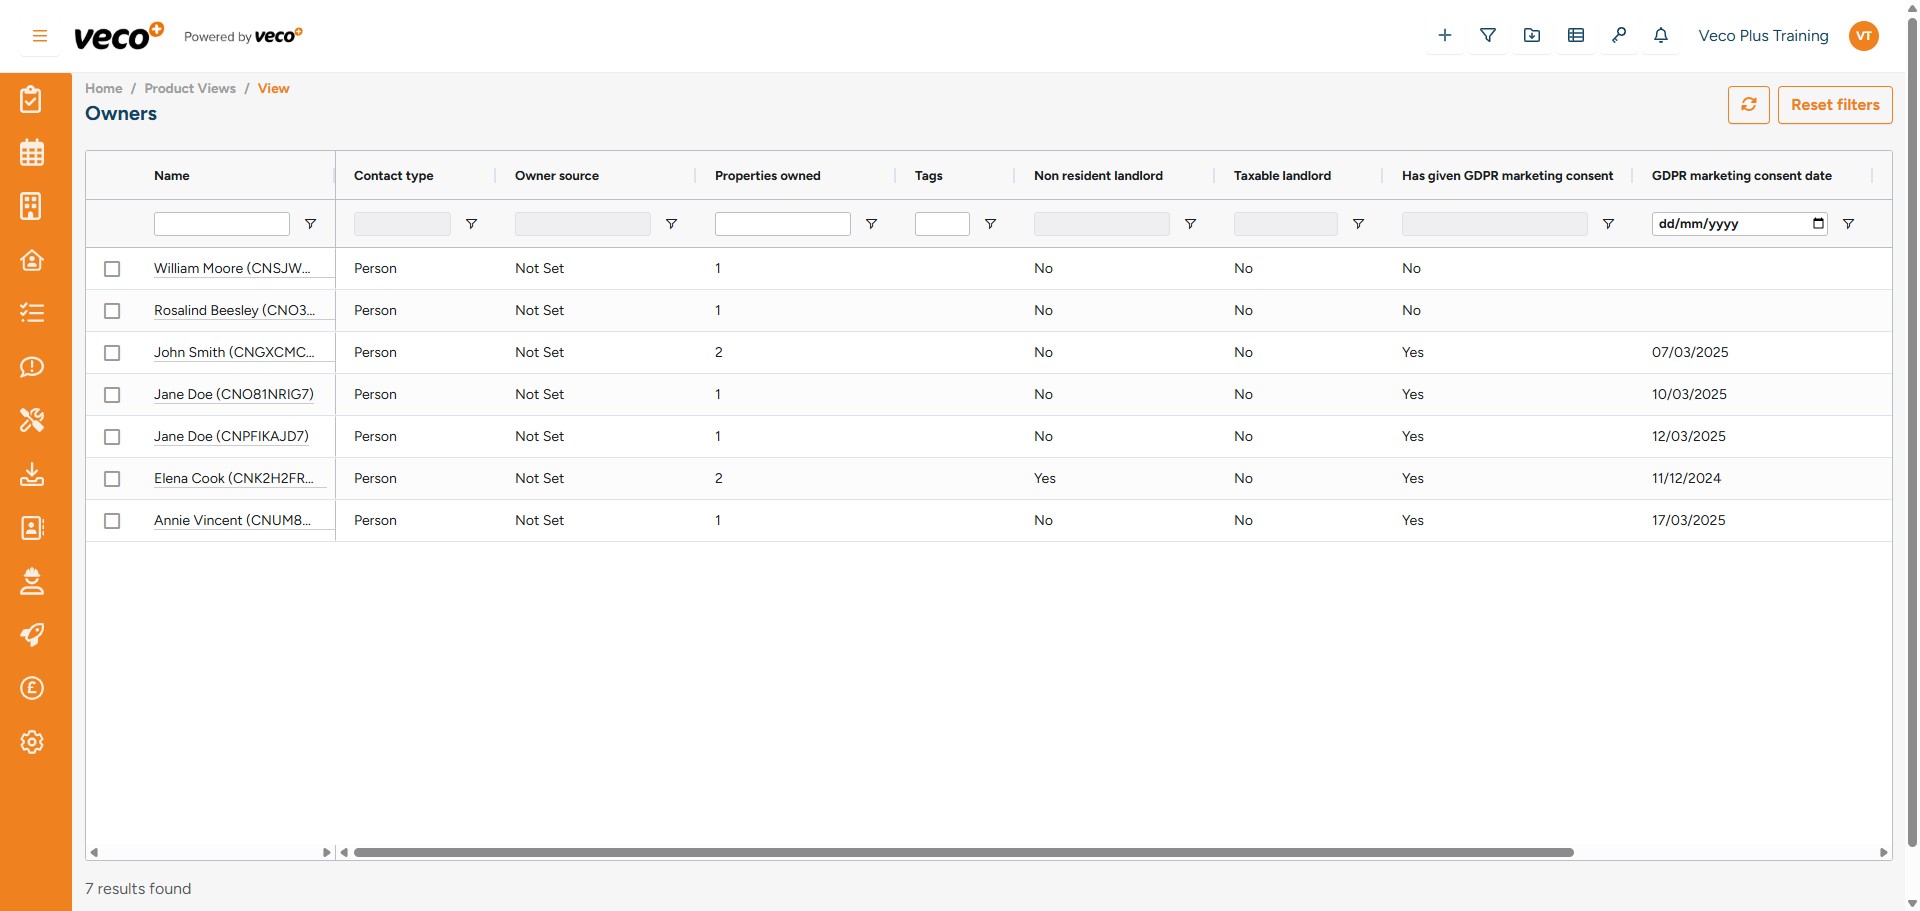1920x911 pixels.
Task: Open the Contact type filter dropdown
Action: pyautogui.click(x=402, y=224)
